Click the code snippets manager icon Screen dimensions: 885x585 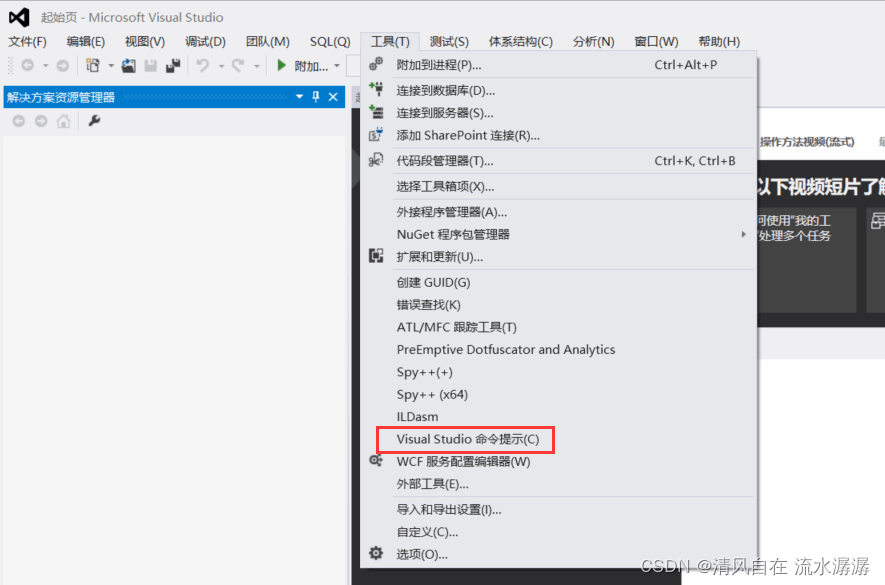click(x=376, y=160)
